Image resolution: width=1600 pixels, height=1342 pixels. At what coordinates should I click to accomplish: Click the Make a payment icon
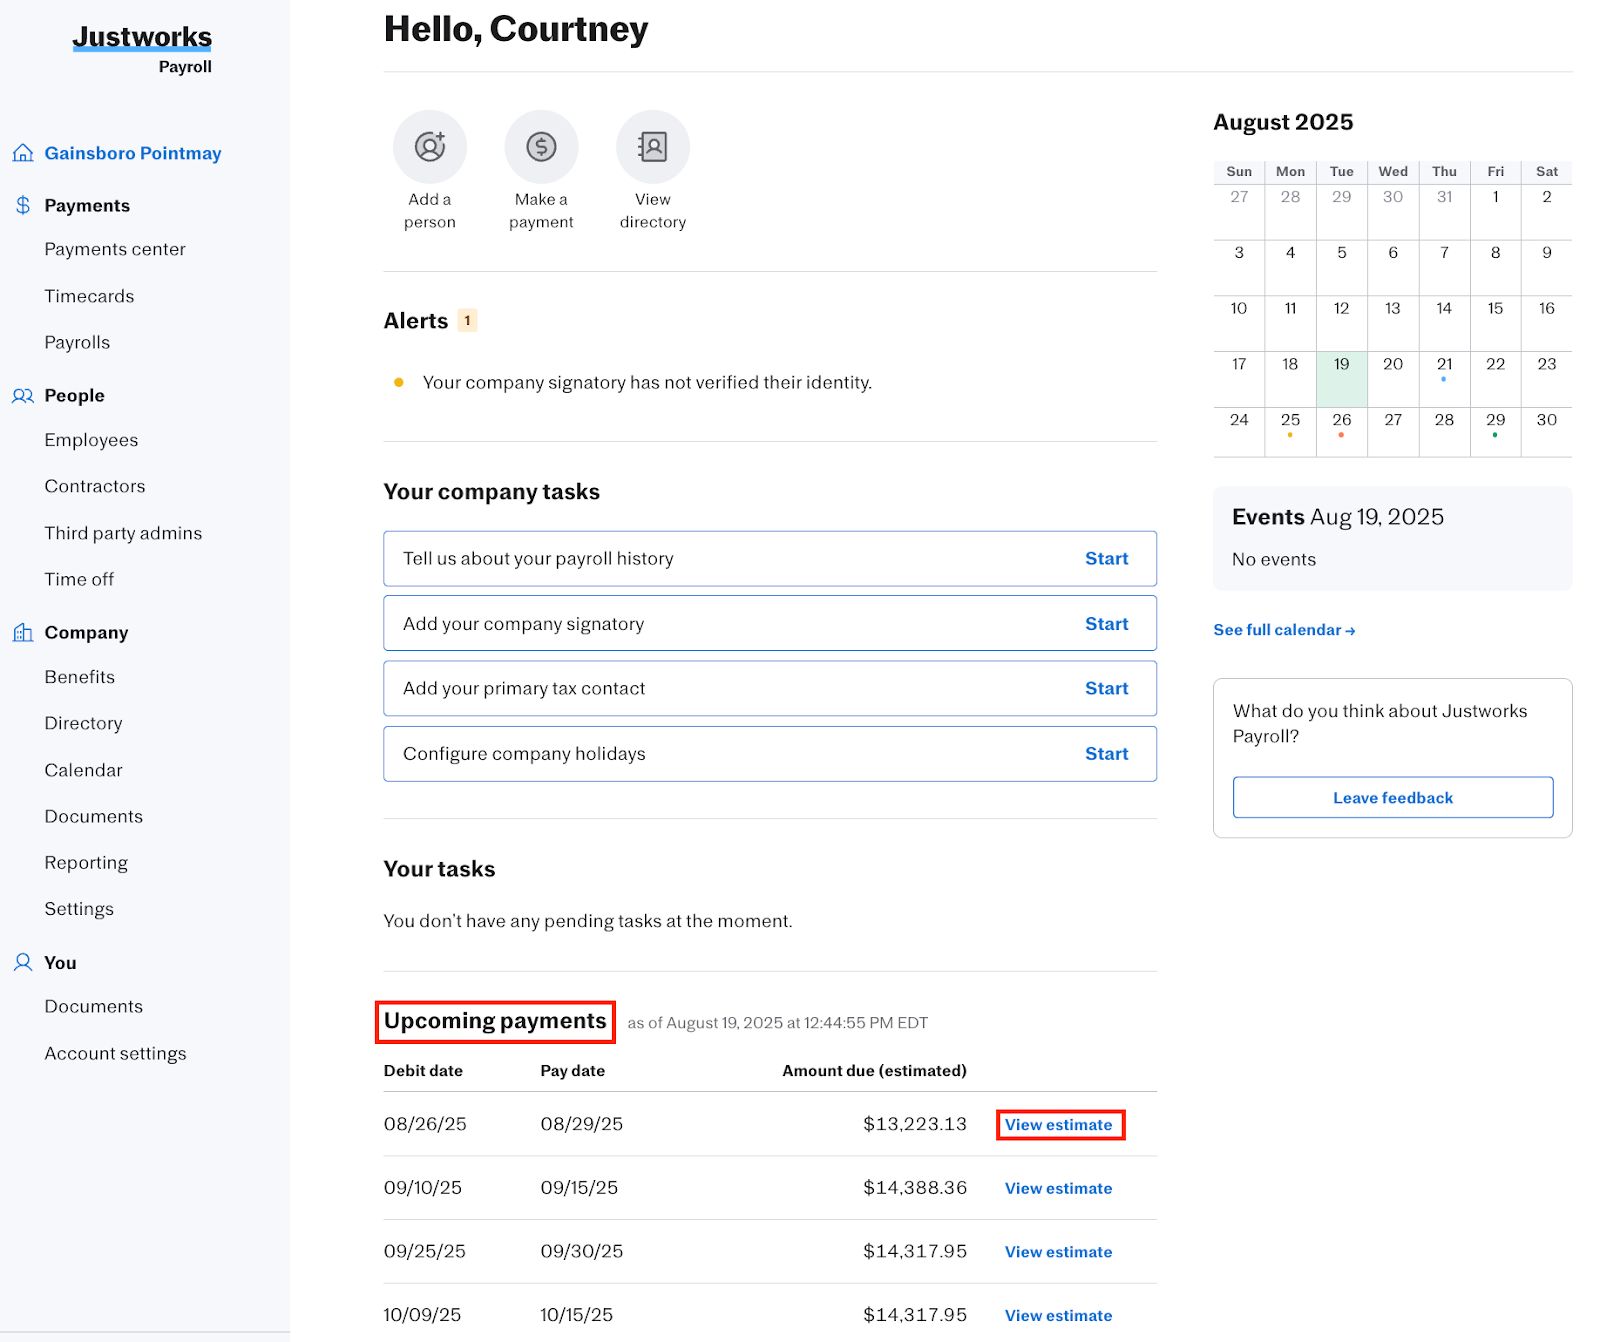pyautogui.click(x=541, y=146)
